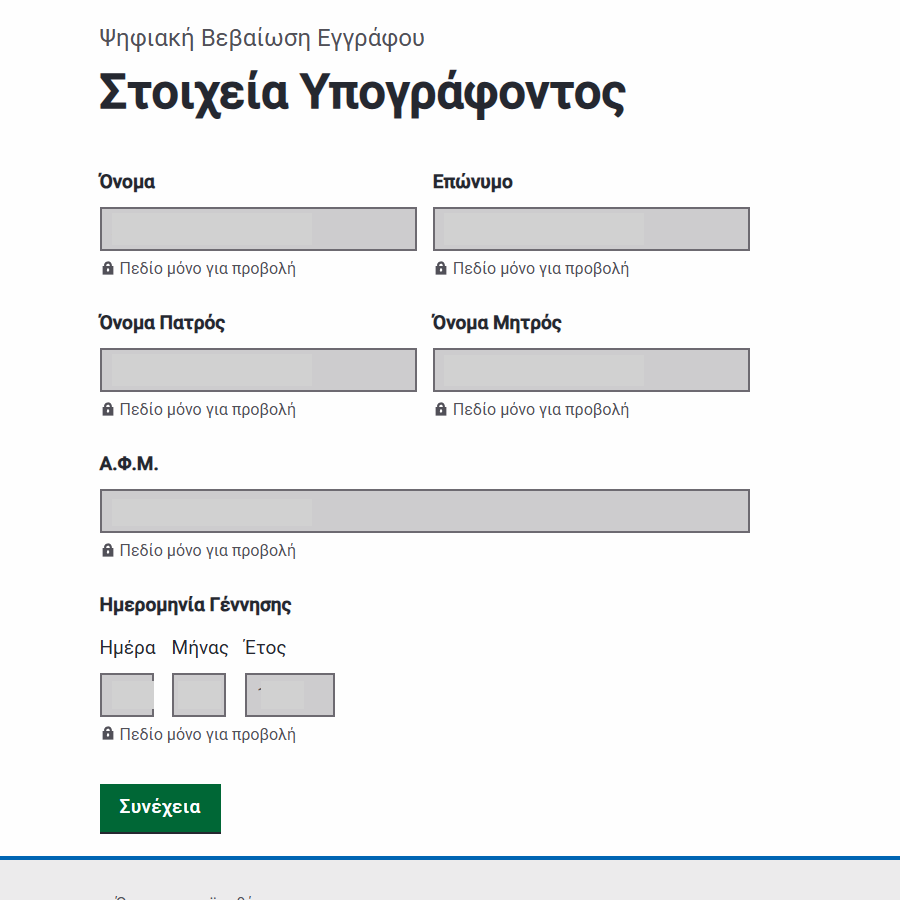Select the Επώνυμο input field
The image size is (900, 900).
tap(591, 229)
